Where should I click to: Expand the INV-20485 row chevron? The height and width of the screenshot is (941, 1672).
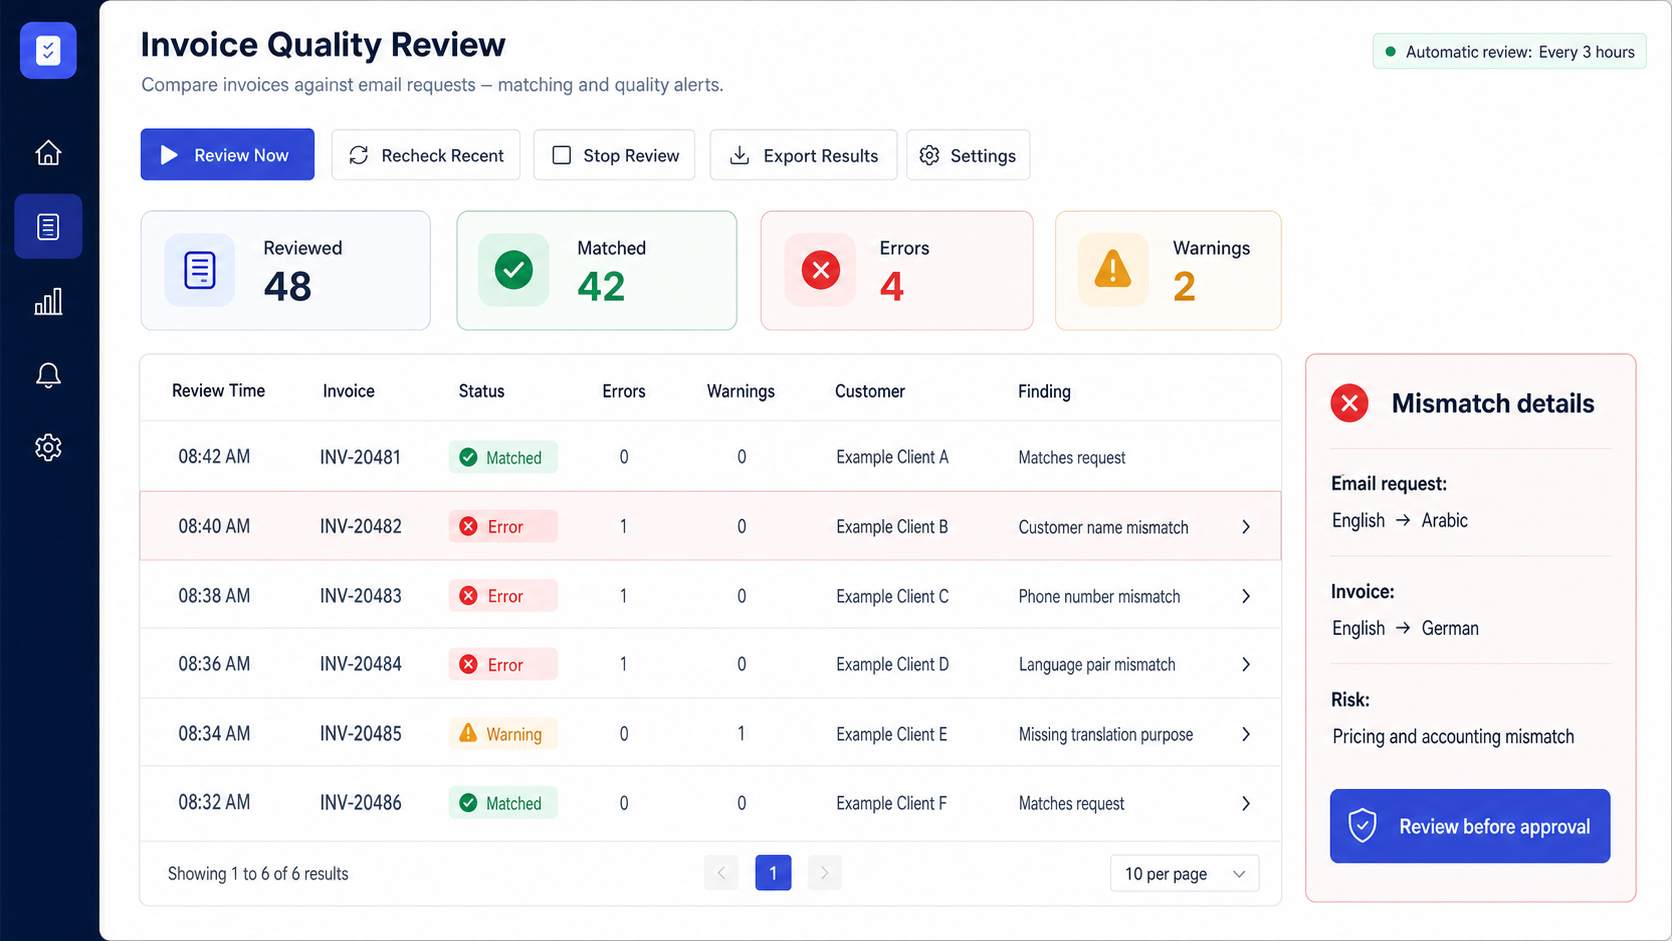point(1246,734)
